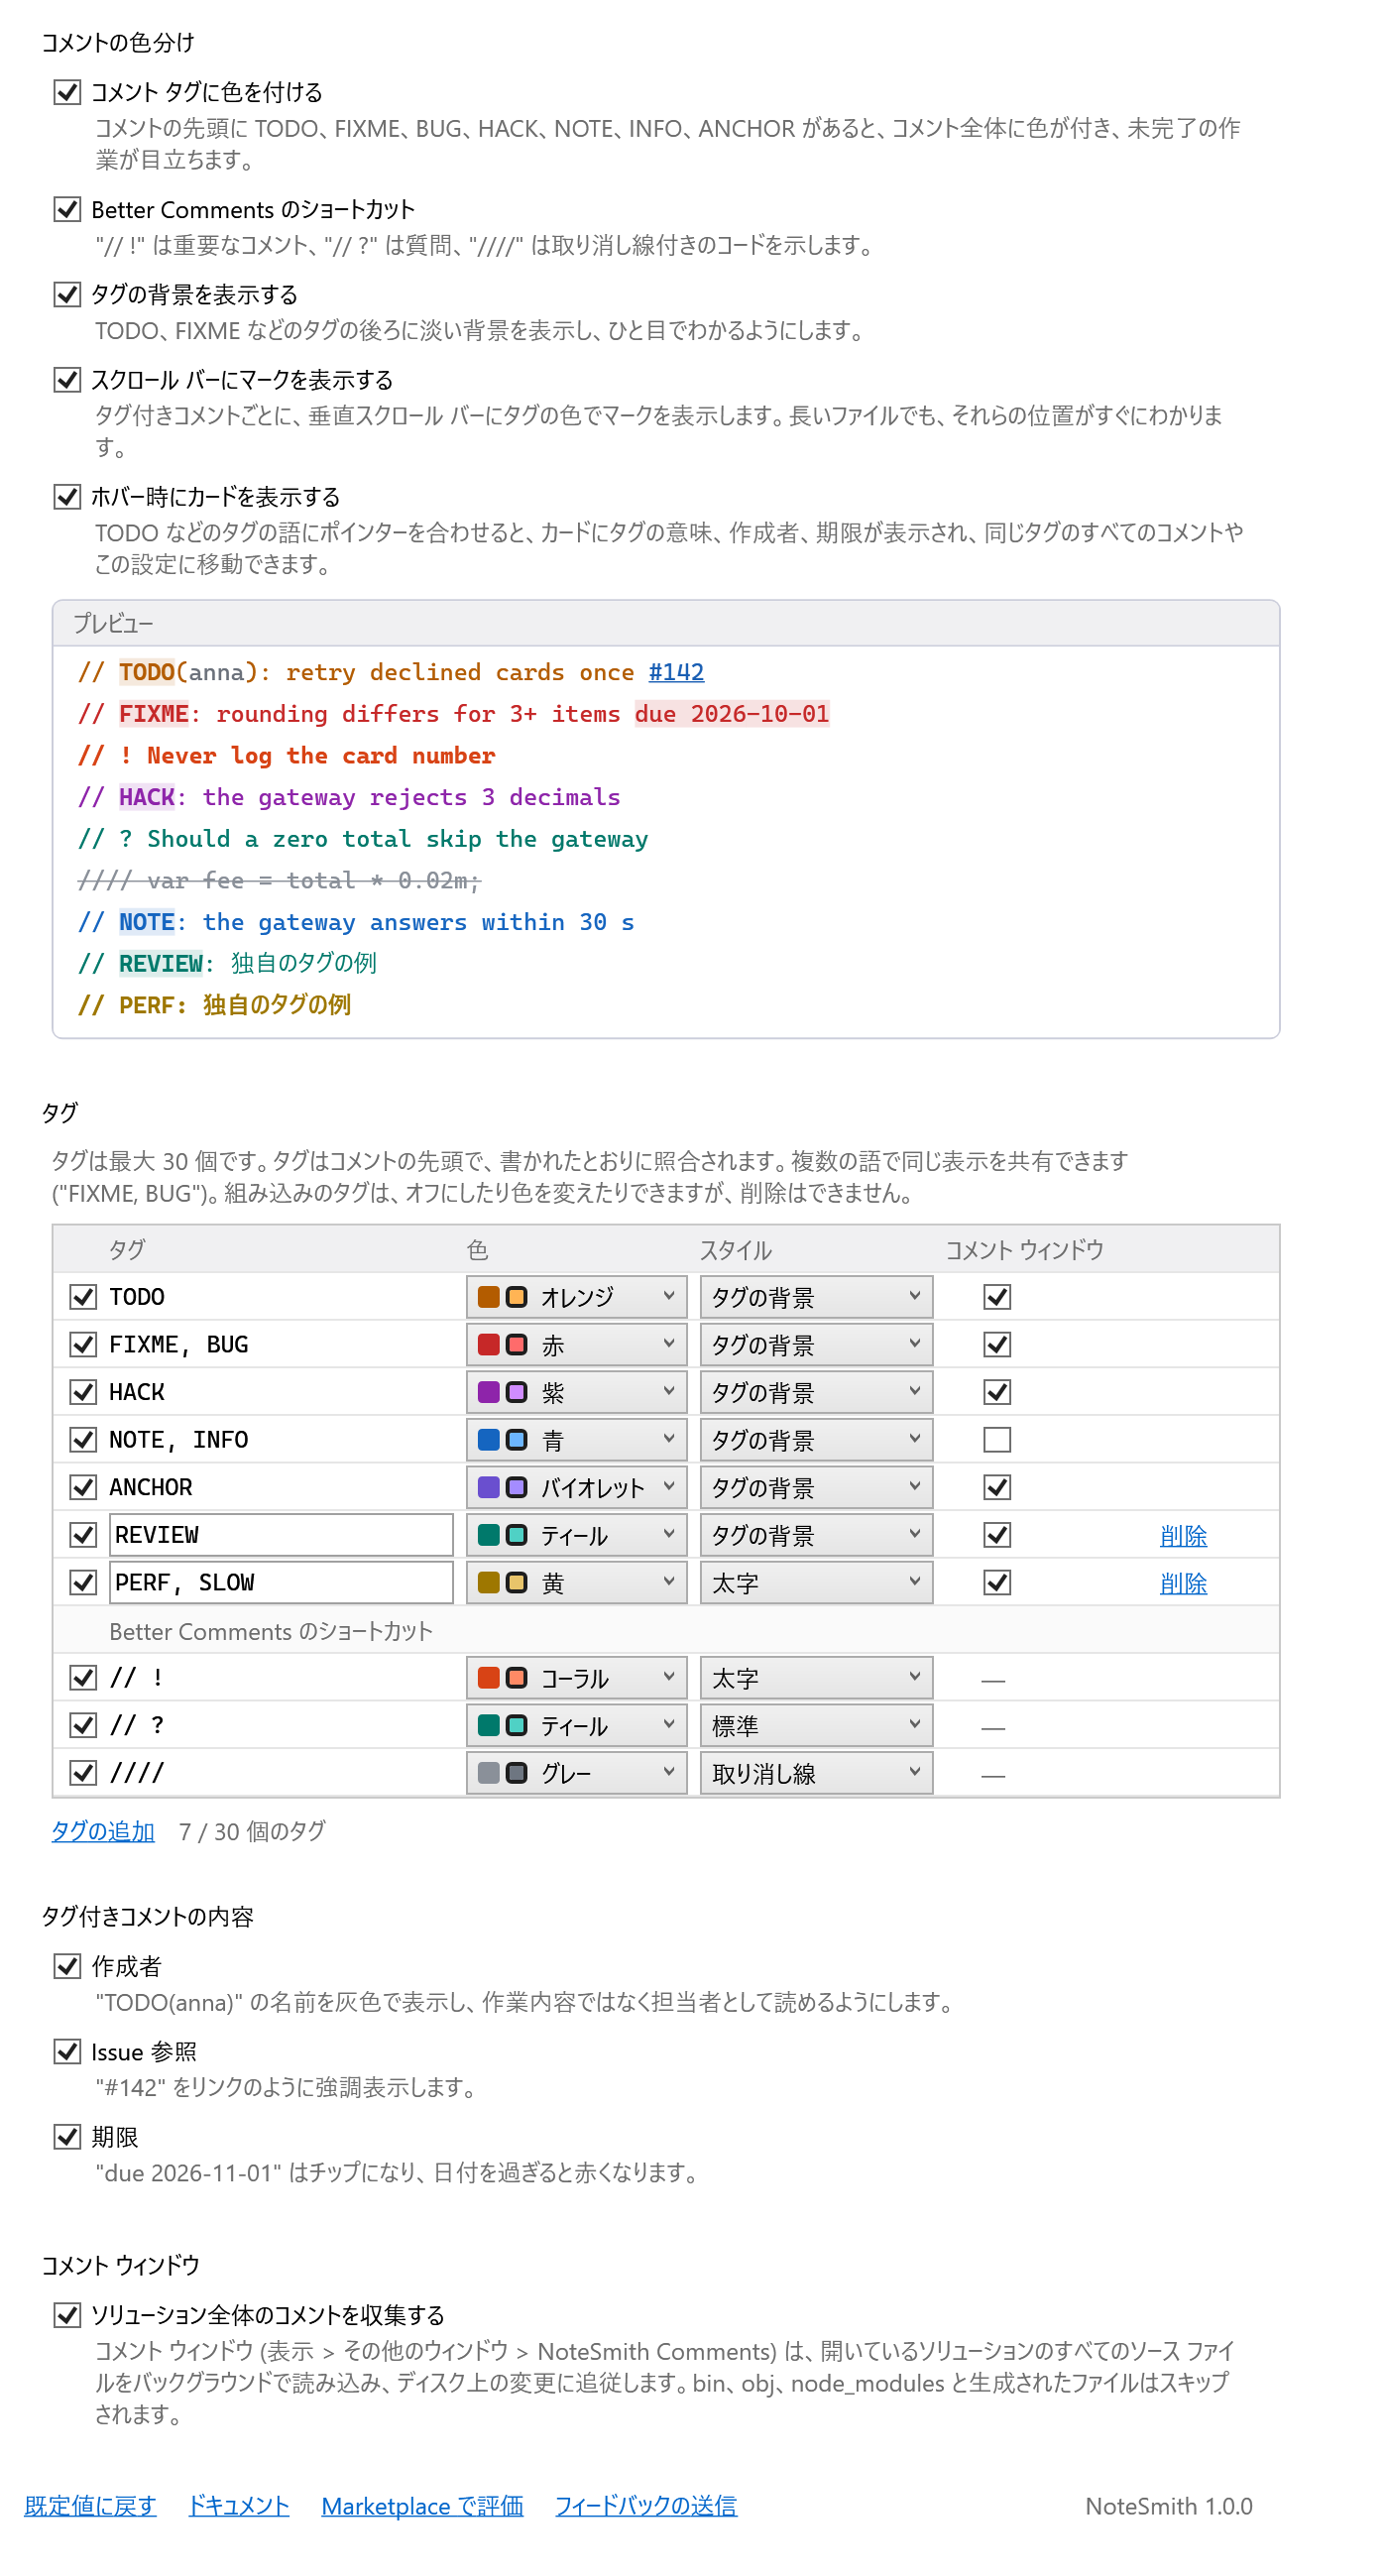Enable comment window for NOTE, INFO row
The image size is (1388, 2576).
point(997,1440)
